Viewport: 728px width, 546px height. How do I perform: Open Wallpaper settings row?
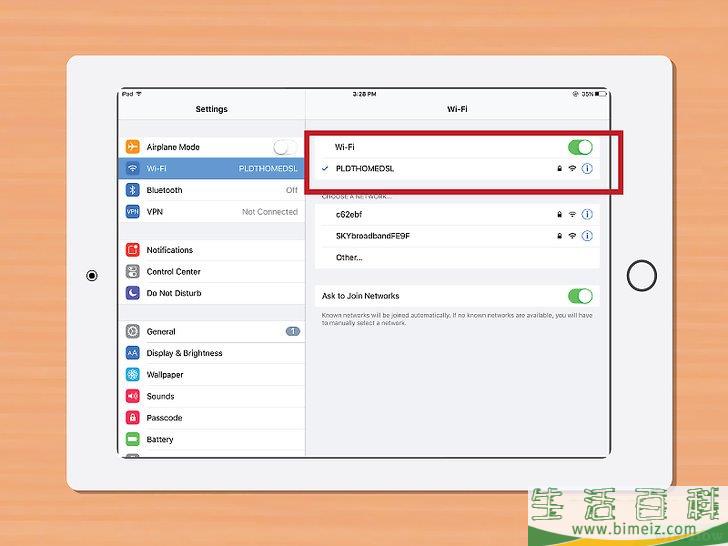point(212,375)
